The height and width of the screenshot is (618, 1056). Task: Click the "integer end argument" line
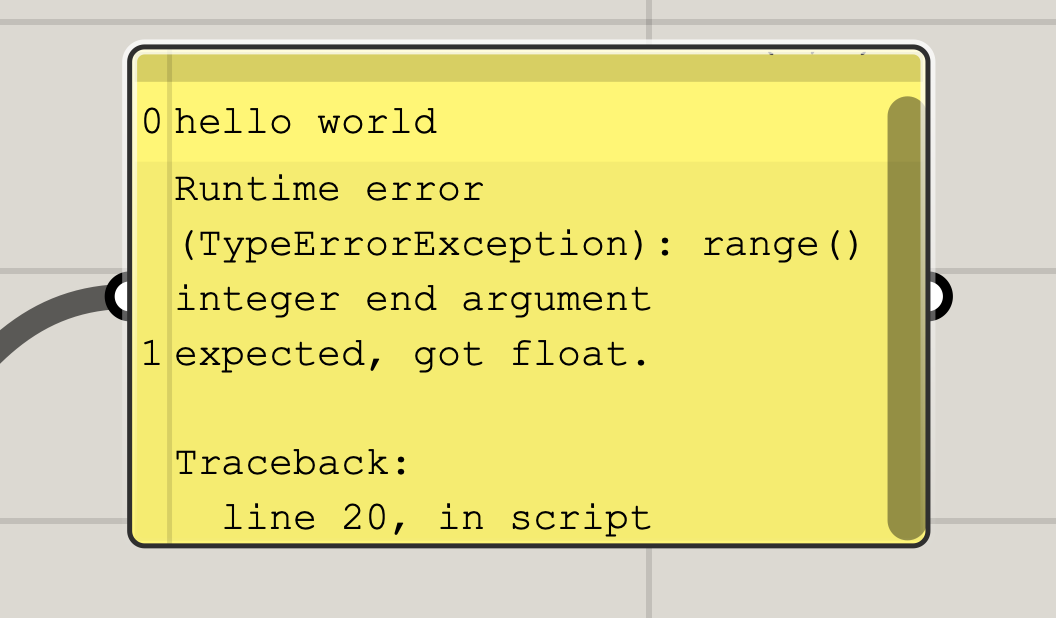tap(413, 300)
